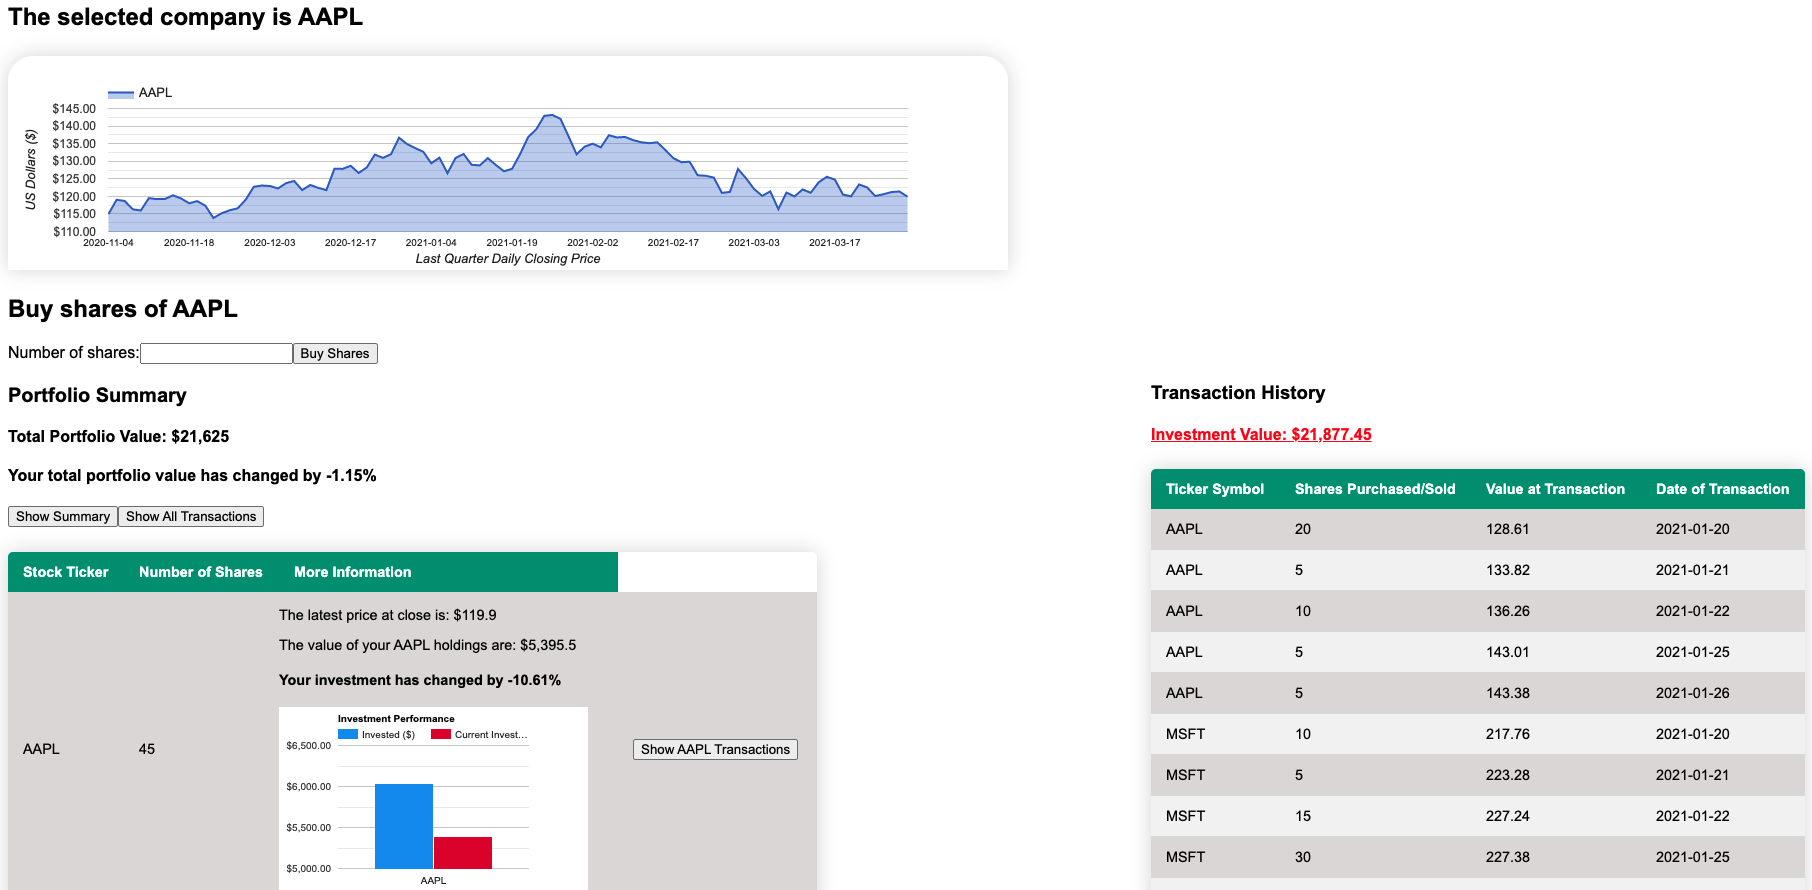Image resolution: width=1812 pixels, height=890 pixels.
Task: Click the Number of Shares column header
Action: point(201,572)
